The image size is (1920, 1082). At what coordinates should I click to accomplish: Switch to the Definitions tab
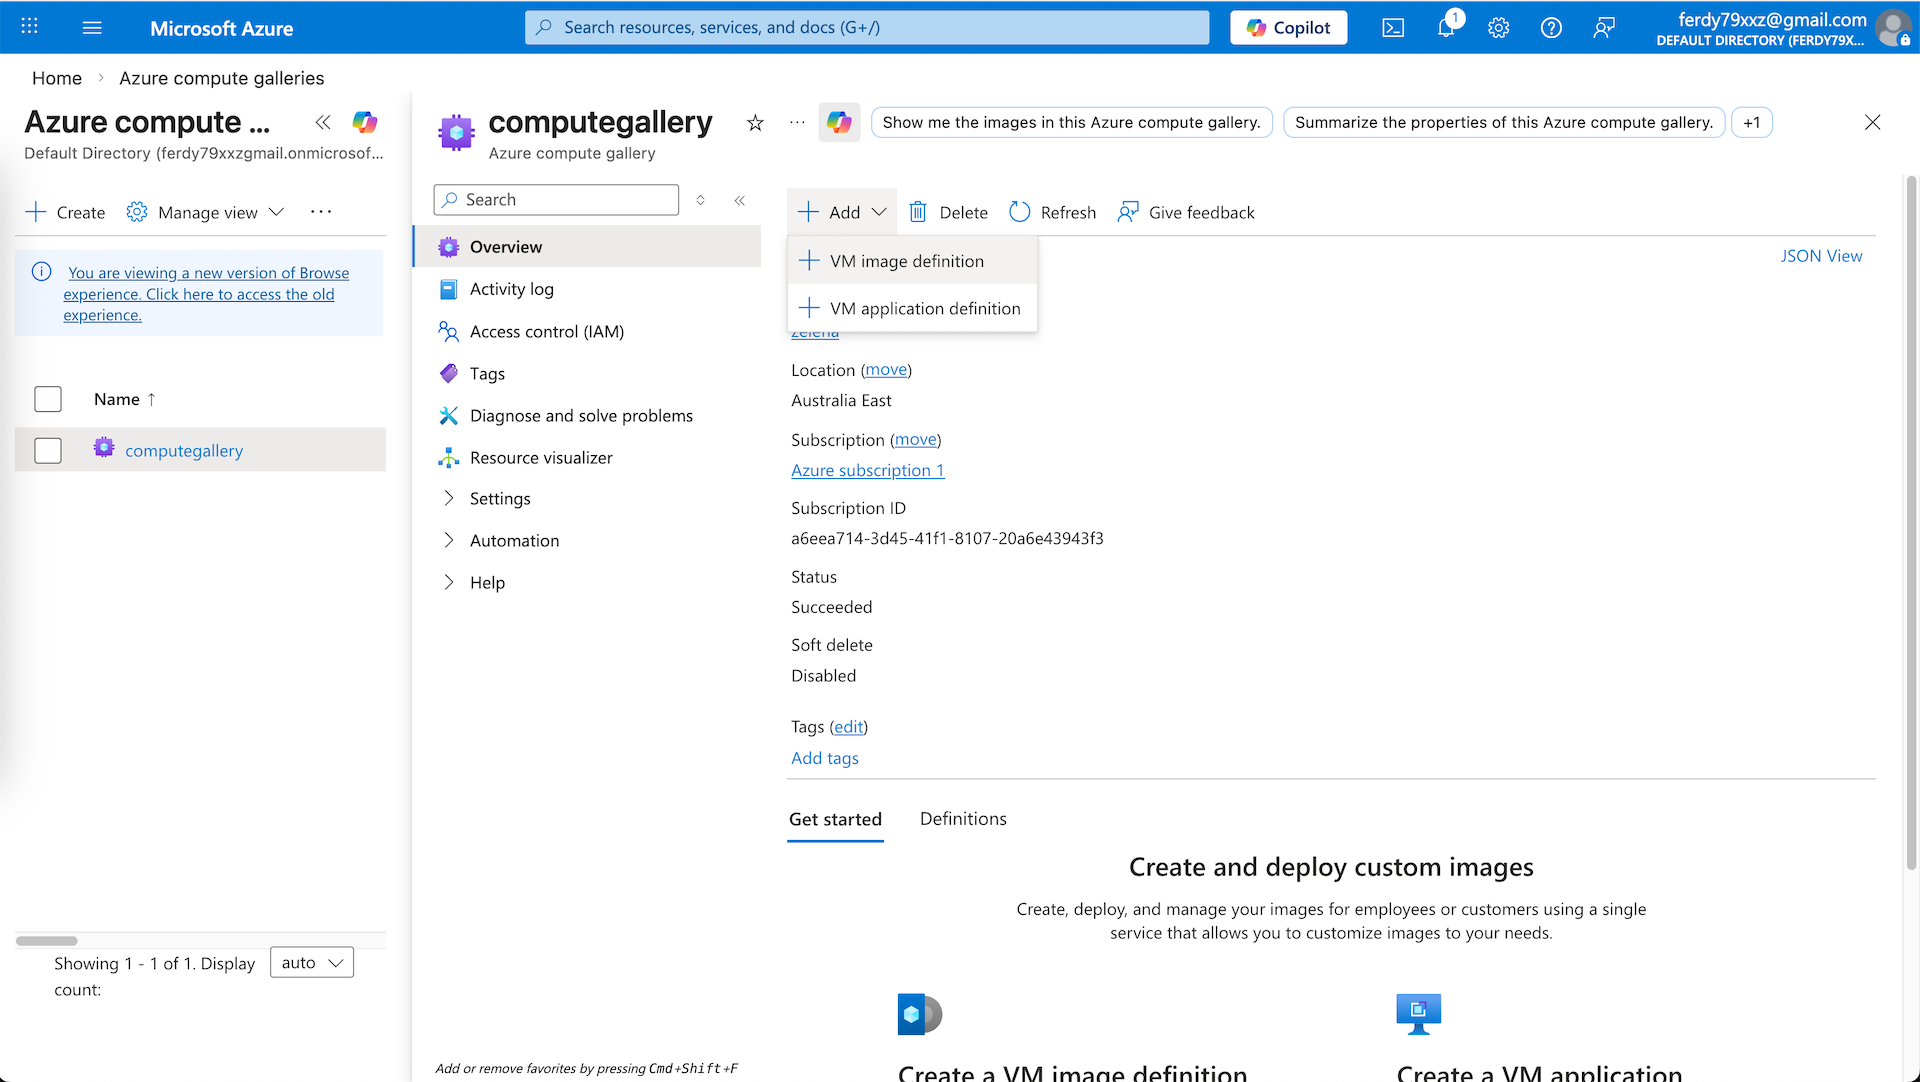[963, 819]
